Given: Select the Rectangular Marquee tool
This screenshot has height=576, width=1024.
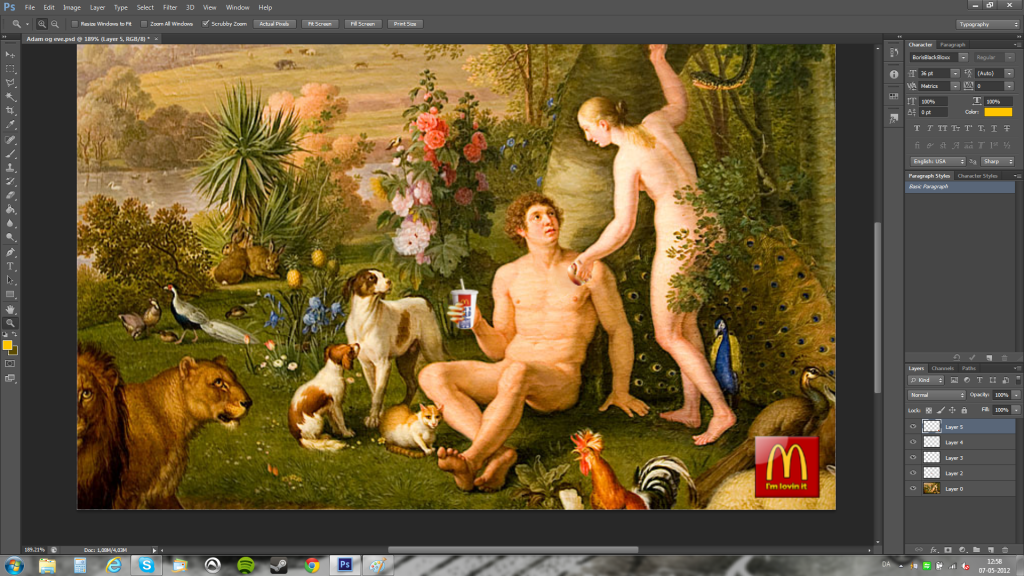Looking at the screenshot, I should coord(10,69).
